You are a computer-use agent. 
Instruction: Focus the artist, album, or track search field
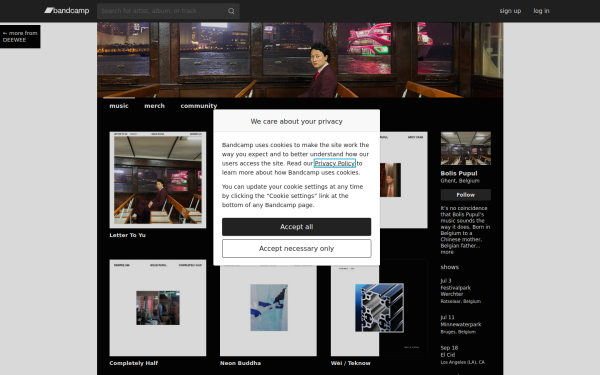pos(168,11)
